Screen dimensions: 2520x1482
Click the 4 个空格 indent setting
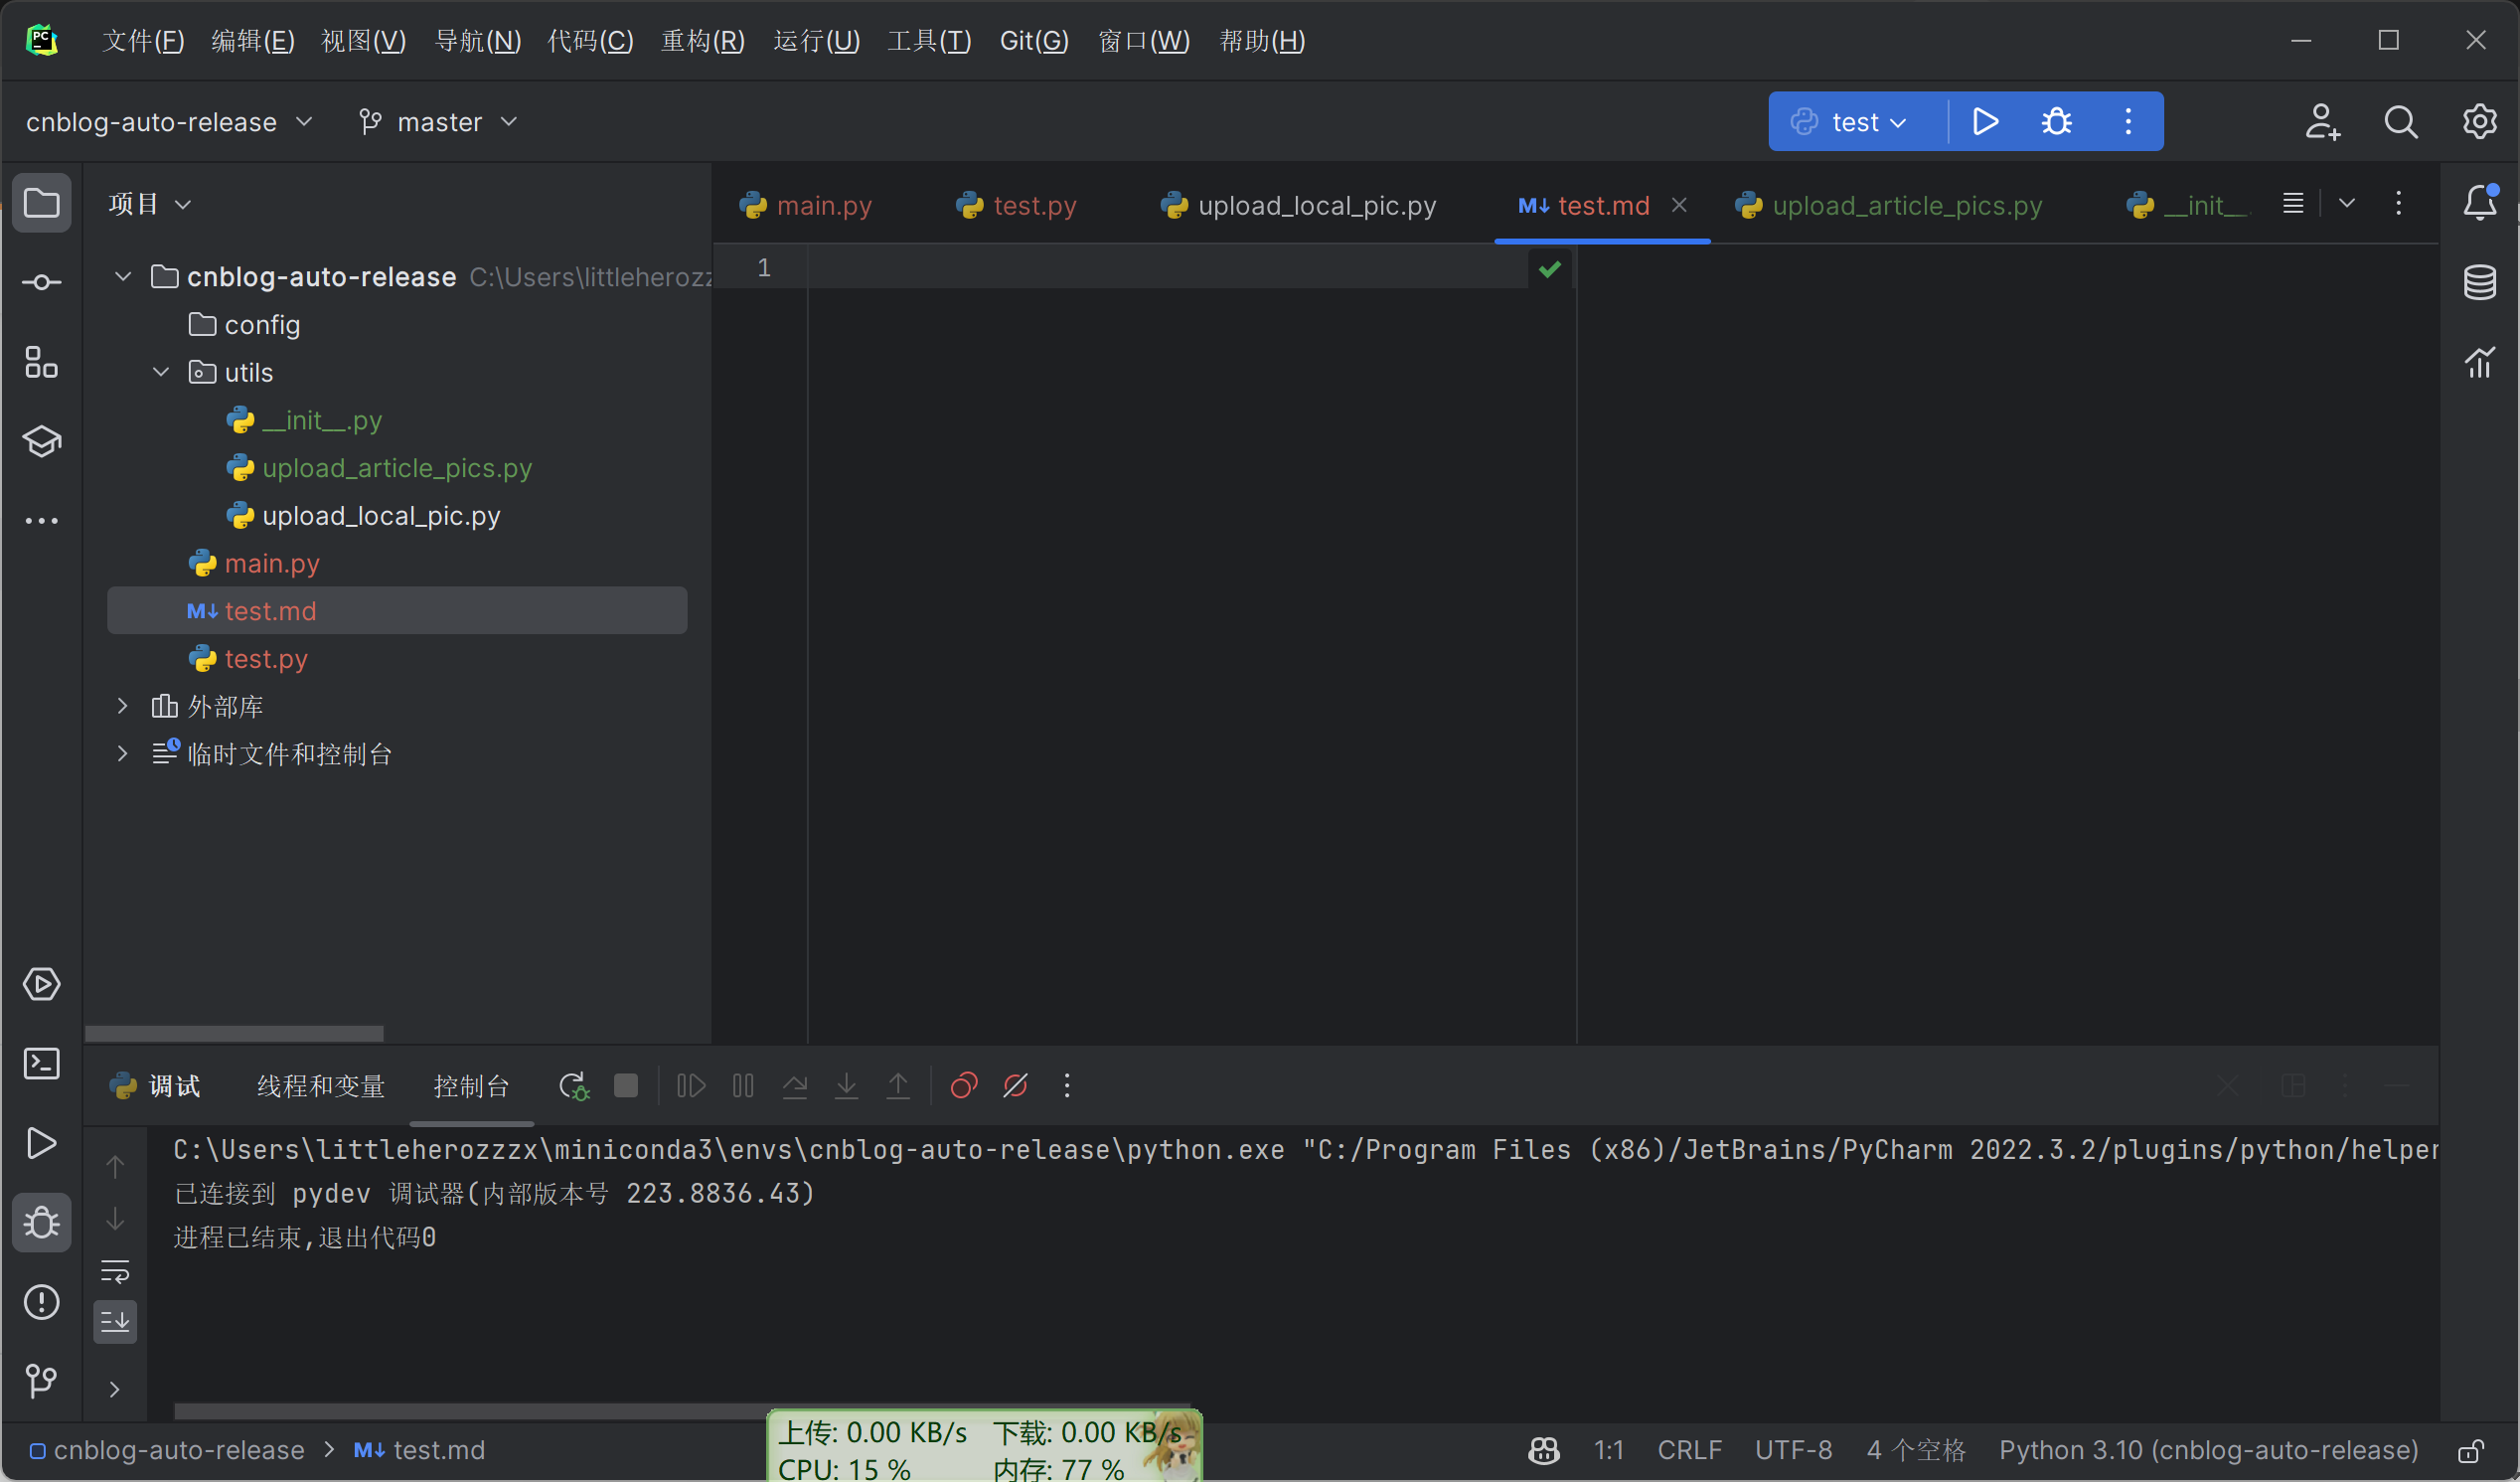point(1915,1451)
